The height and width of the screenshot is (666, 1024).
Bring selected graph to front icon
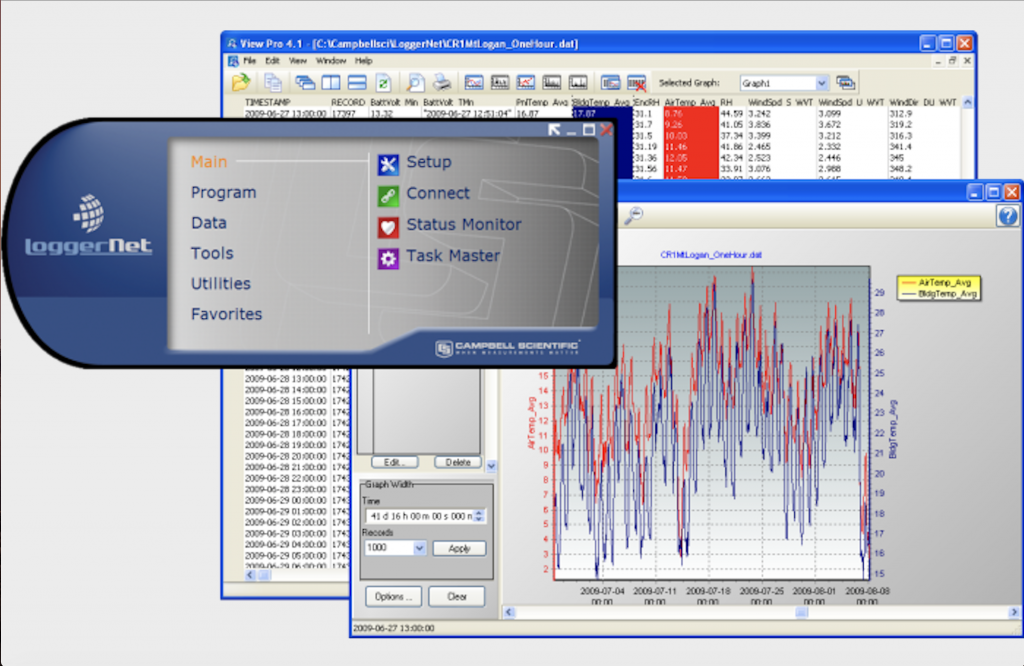pyautogui.click(x=846, y=83)
